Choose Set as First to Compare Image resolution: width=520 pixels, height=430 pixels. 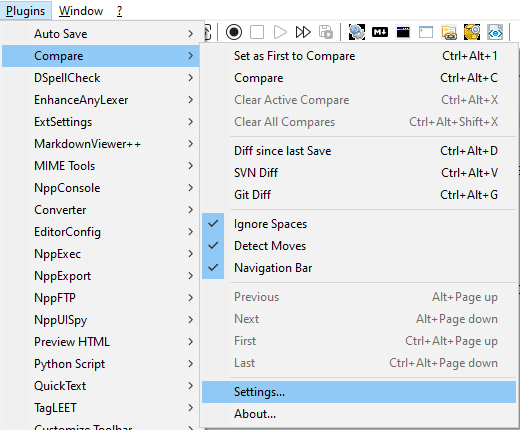tap(359, 56)
